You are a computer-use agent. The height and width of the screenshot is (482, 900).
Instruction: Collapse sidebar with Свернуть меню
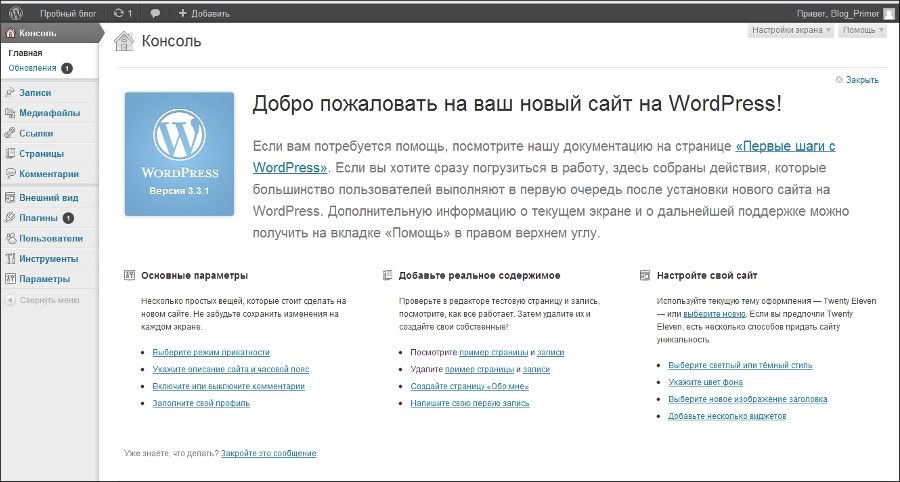49,300
